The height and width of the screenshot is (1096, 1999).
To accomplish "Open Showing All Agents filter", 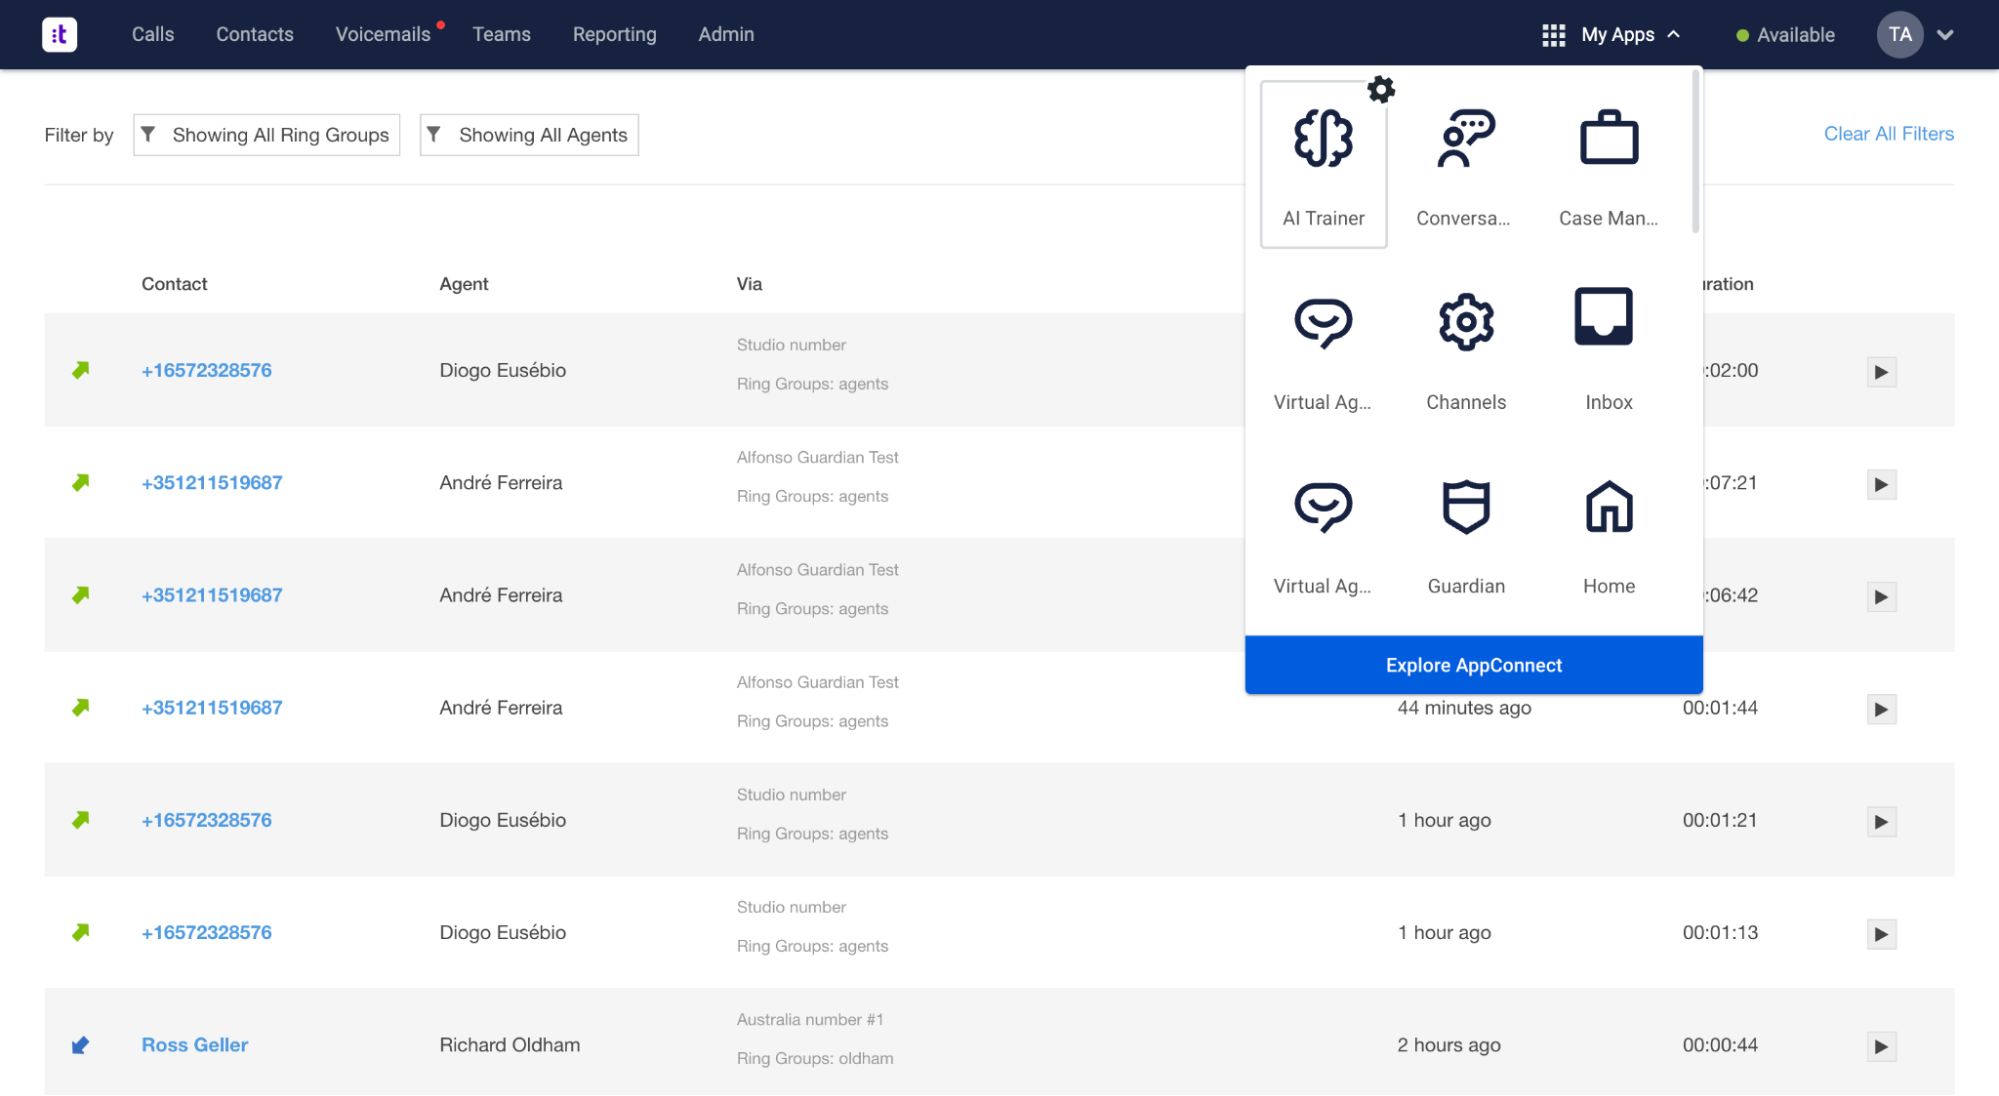I will coord(529,135).
